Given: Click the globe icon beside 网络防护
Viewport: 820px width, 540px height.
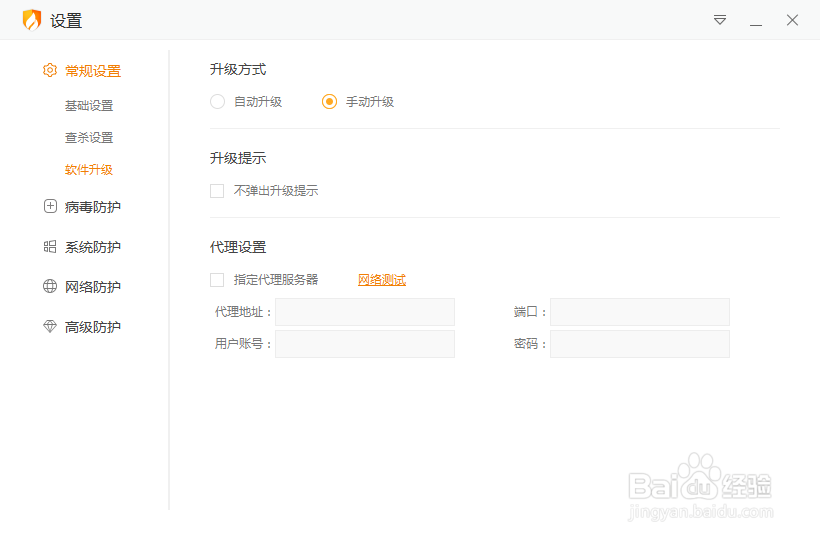Looking at the screenshot, I should click(50, 287).
